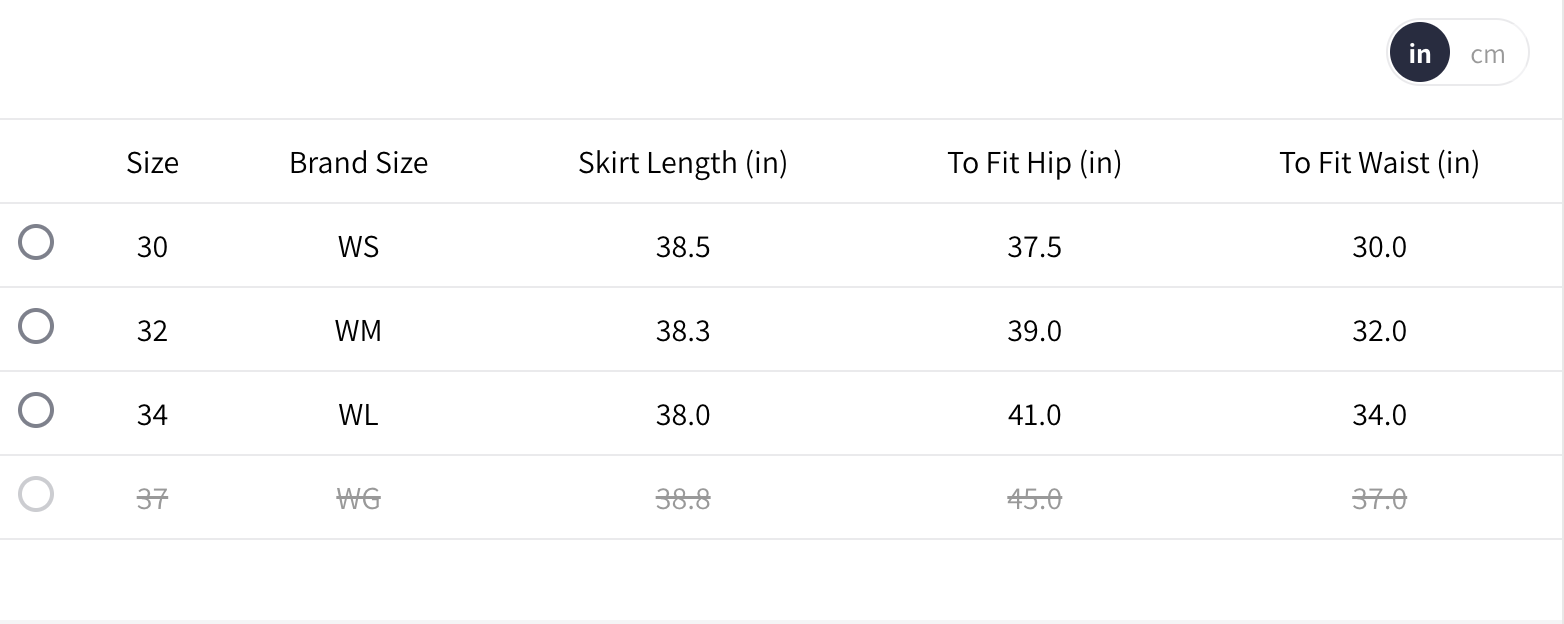Click the Size column header
This screenshot has height=624, width=1564.
(152, 163)
